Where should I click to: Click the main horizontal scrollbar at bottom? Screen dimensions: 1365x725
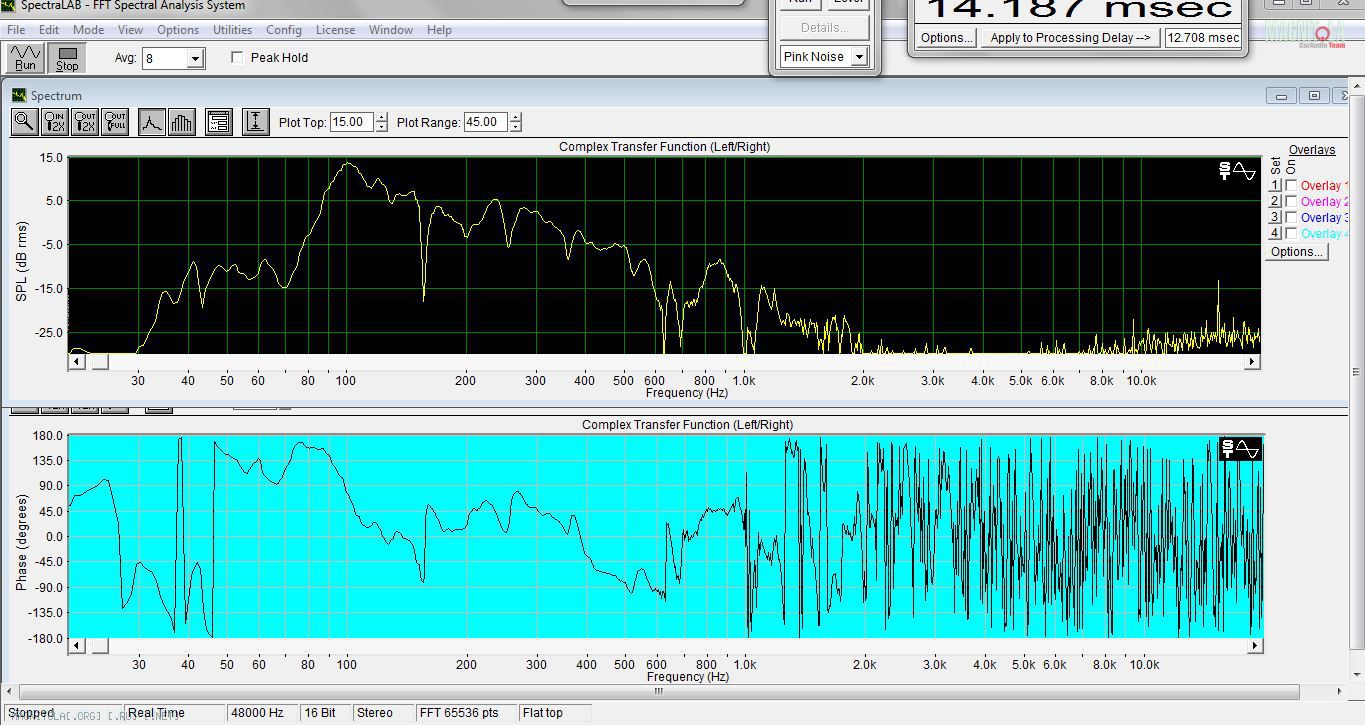(659, 691)
